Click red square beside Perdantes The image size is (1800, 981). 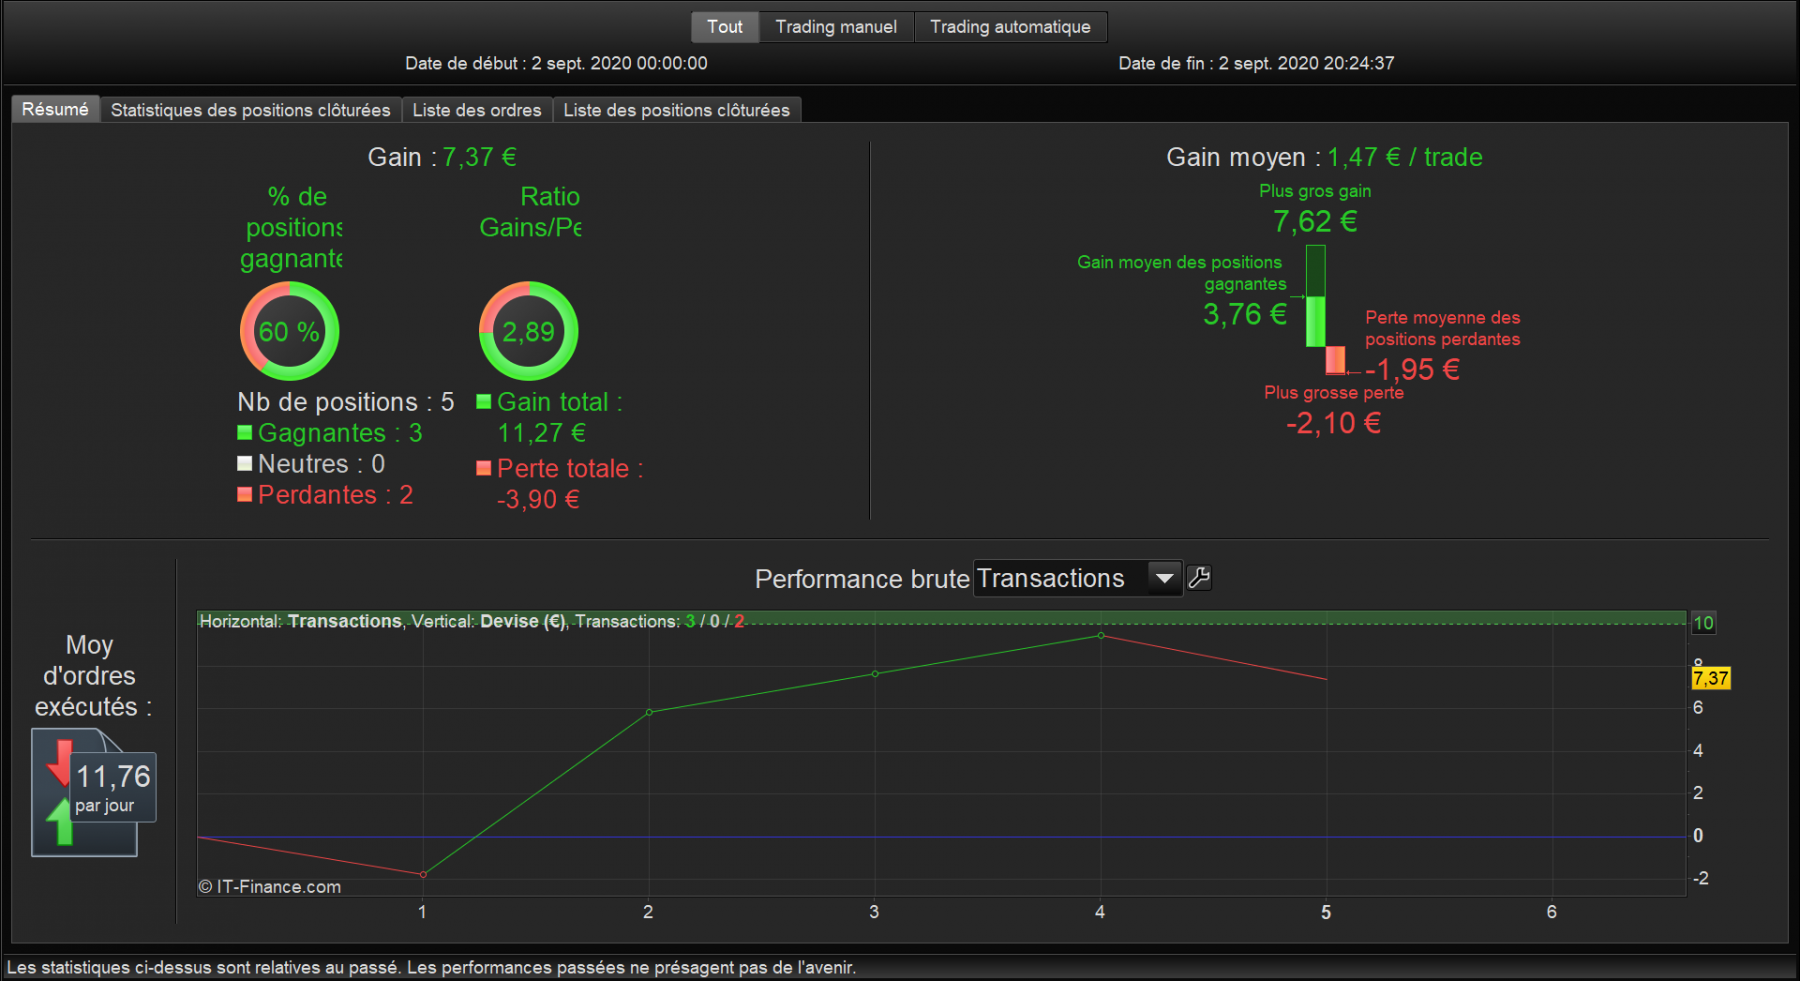coord(244,494)
